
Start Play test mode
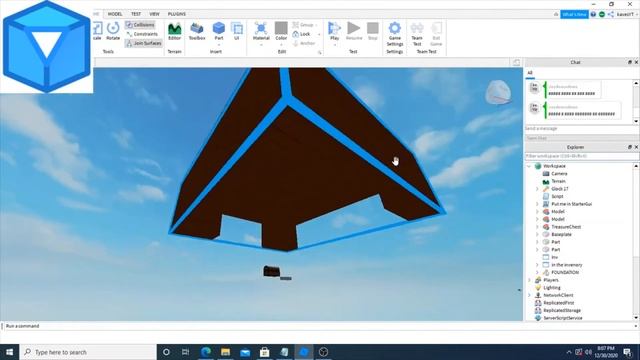pos(334,31)
